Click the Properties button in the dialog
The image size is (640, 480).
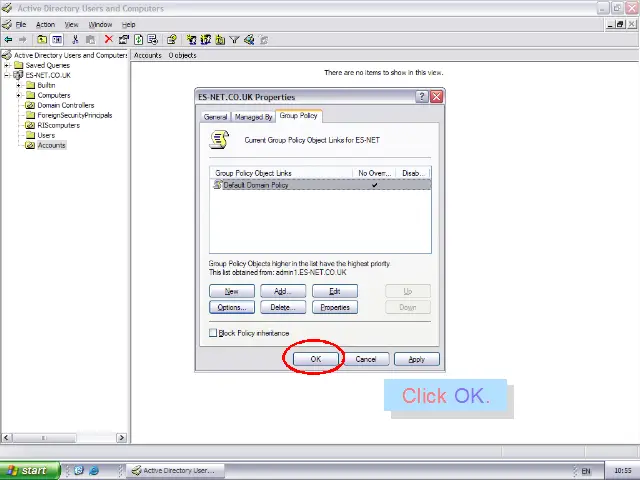click(x=335, y=307)
